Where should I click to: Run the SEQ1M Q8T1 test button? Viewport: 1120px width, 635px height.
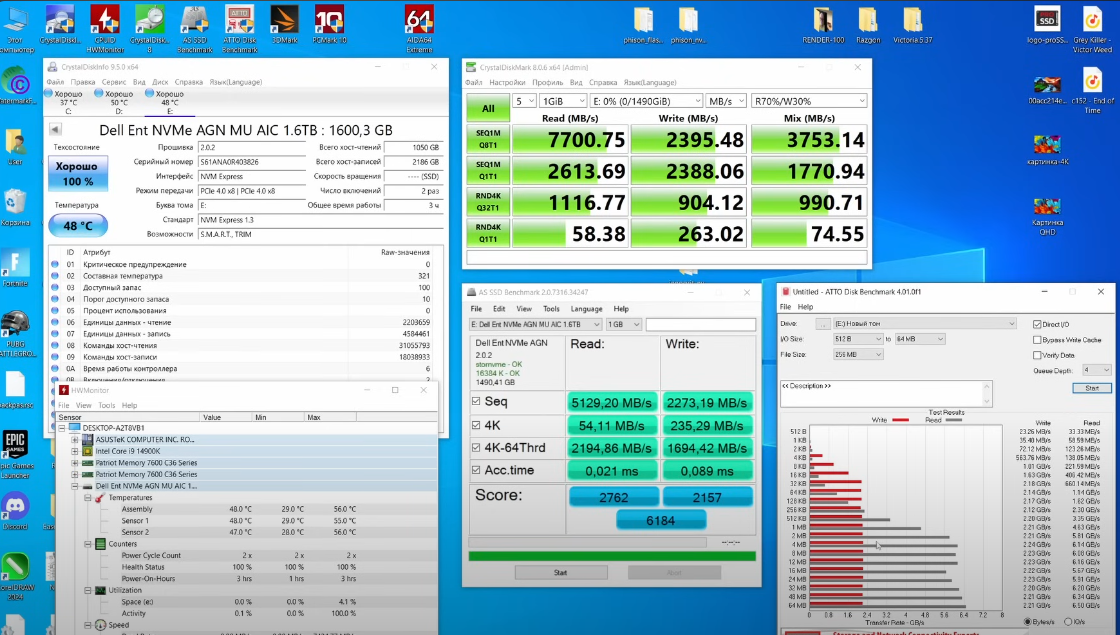[x=488, y=139]
